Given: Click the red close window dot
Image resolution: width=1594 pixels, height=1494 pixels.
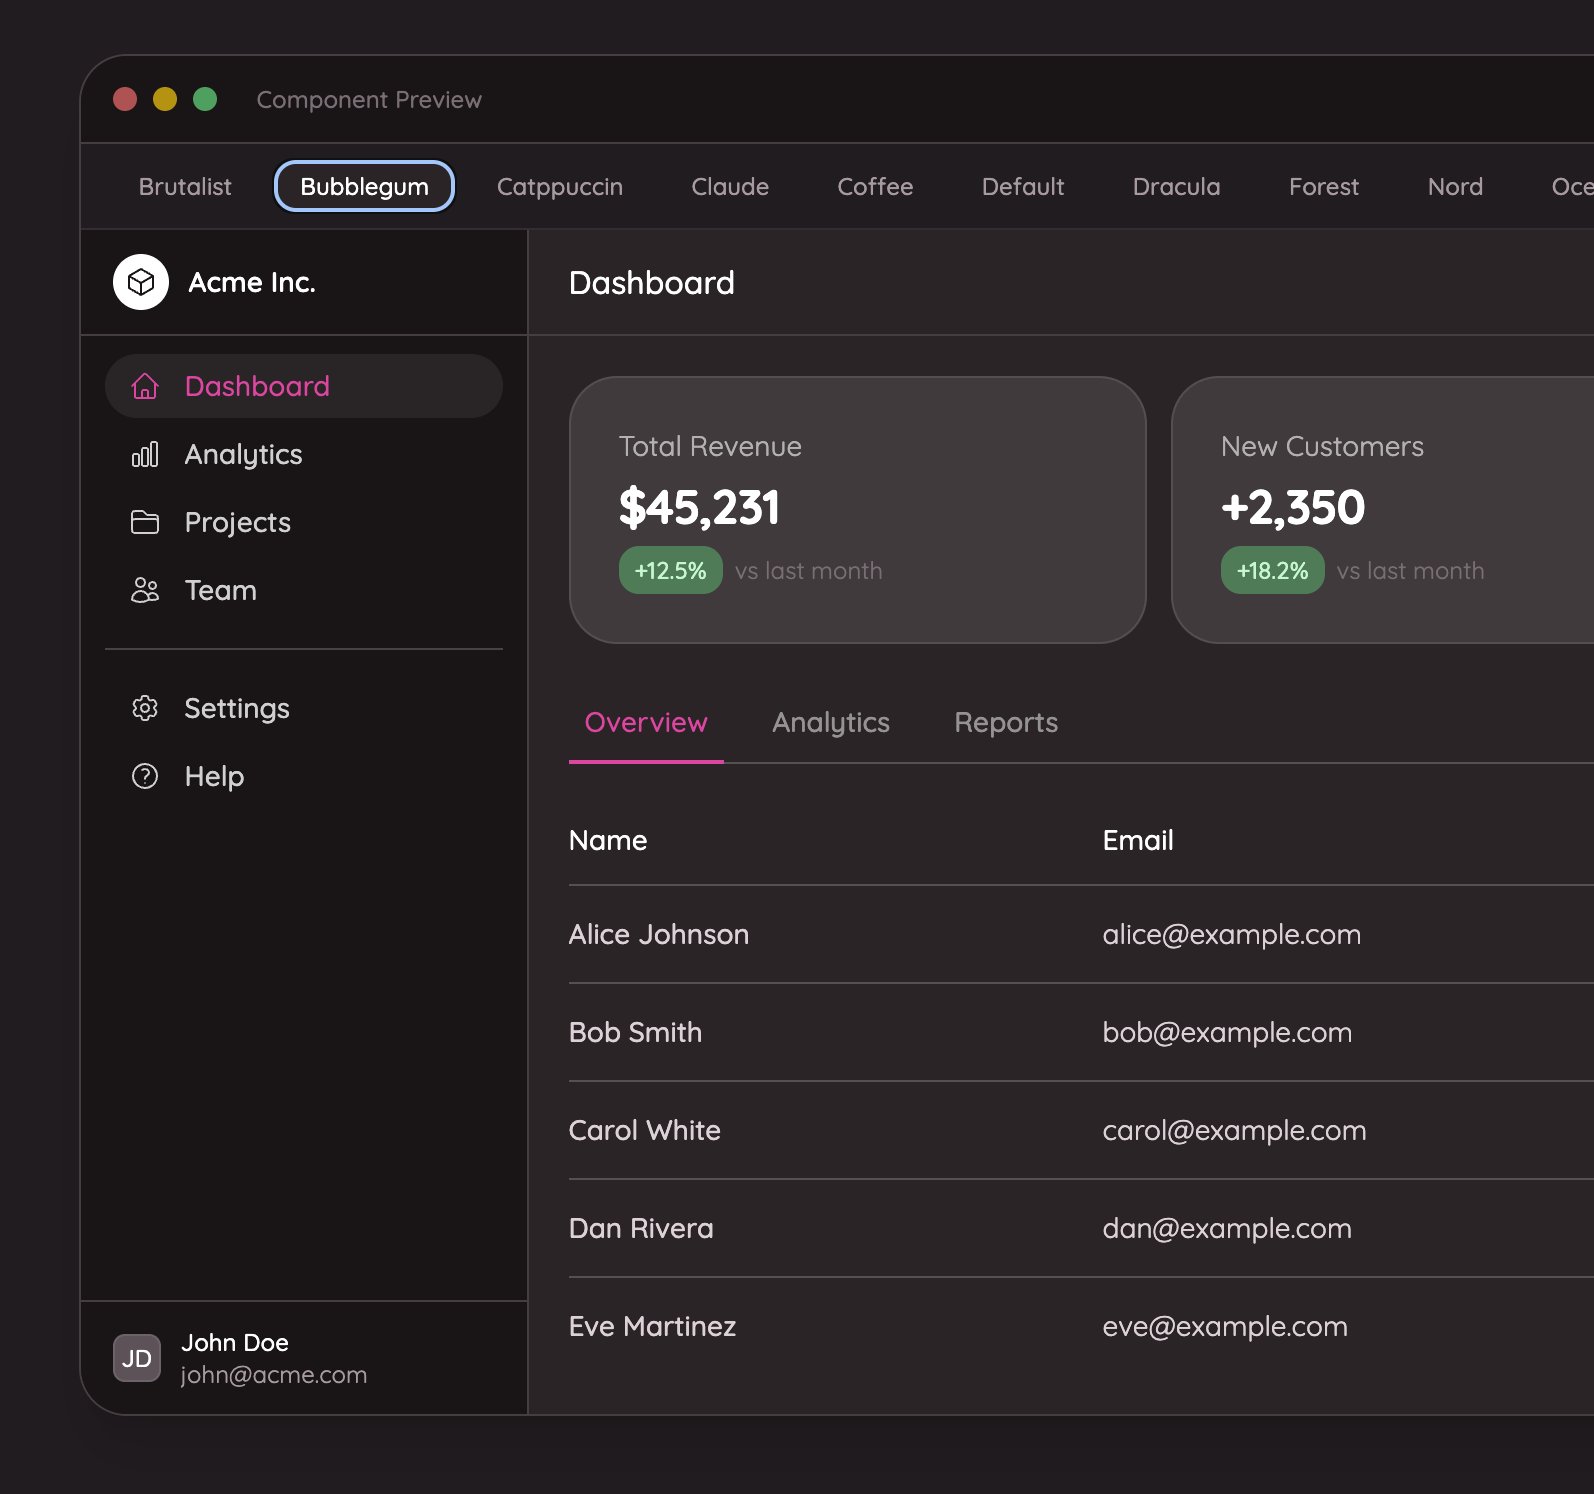Looking at the screenshot, I should point(125,99).
